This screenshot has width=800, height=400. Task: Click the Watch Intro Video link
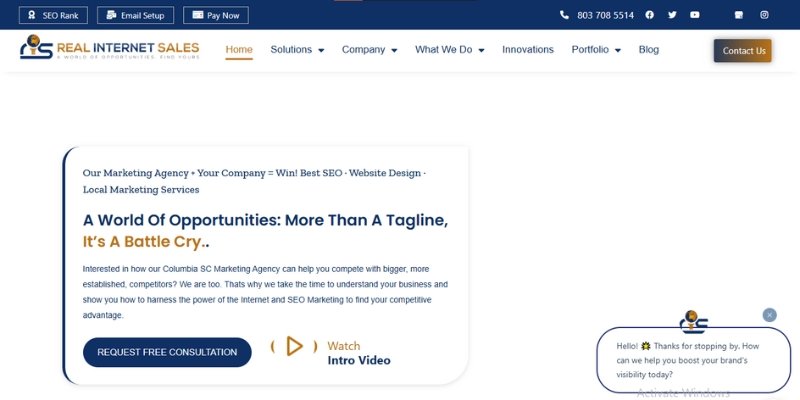tap(359, 353)
